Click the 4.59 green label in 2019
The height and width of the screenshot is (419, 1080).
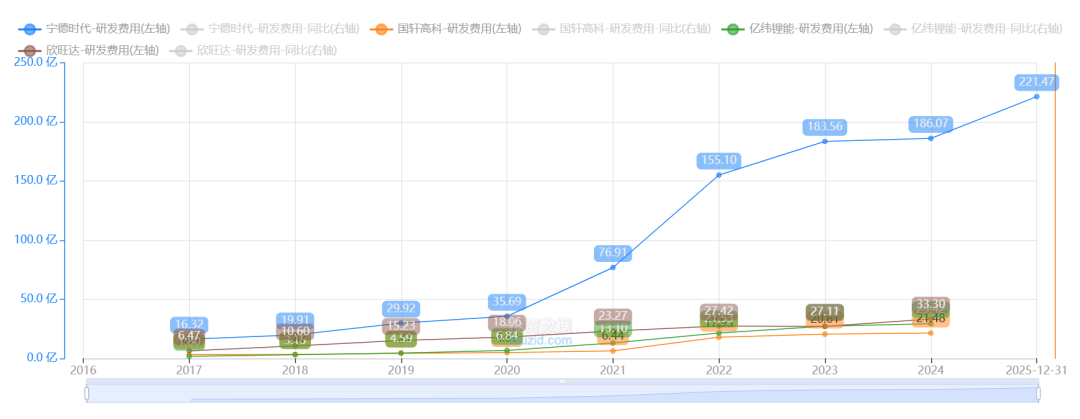[x=401, y=339]
